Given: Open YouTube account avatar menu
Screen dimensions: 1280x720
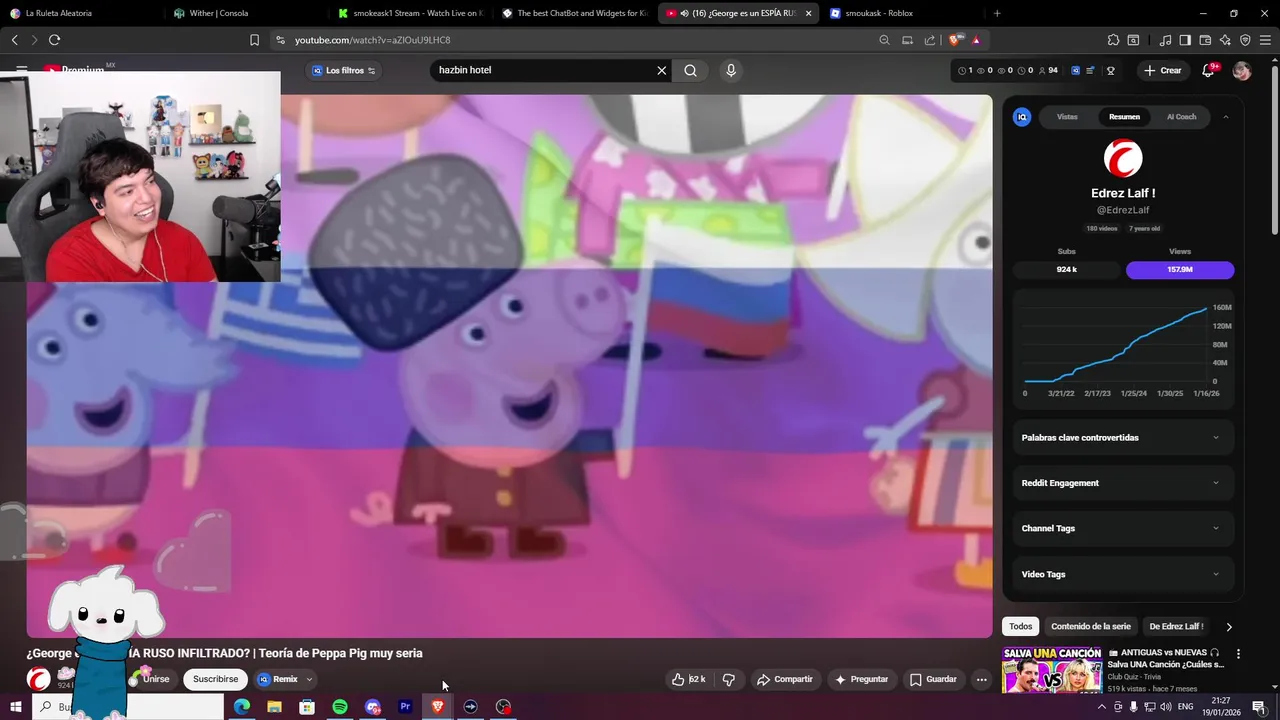Looking at the screenshot, I should (1242, 70).
